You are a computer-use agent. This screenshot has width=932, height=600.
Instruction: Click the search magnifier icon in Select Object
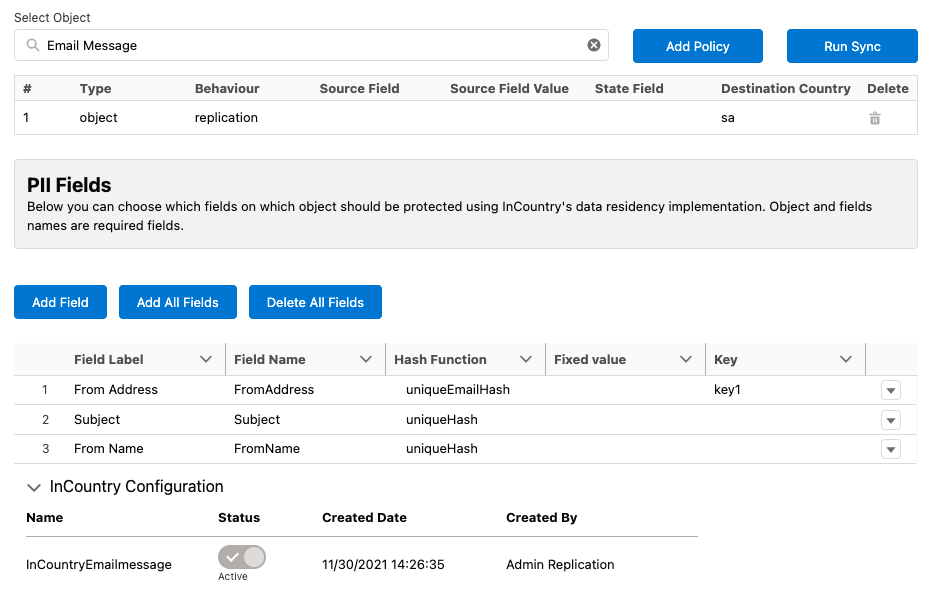[33, 45]
